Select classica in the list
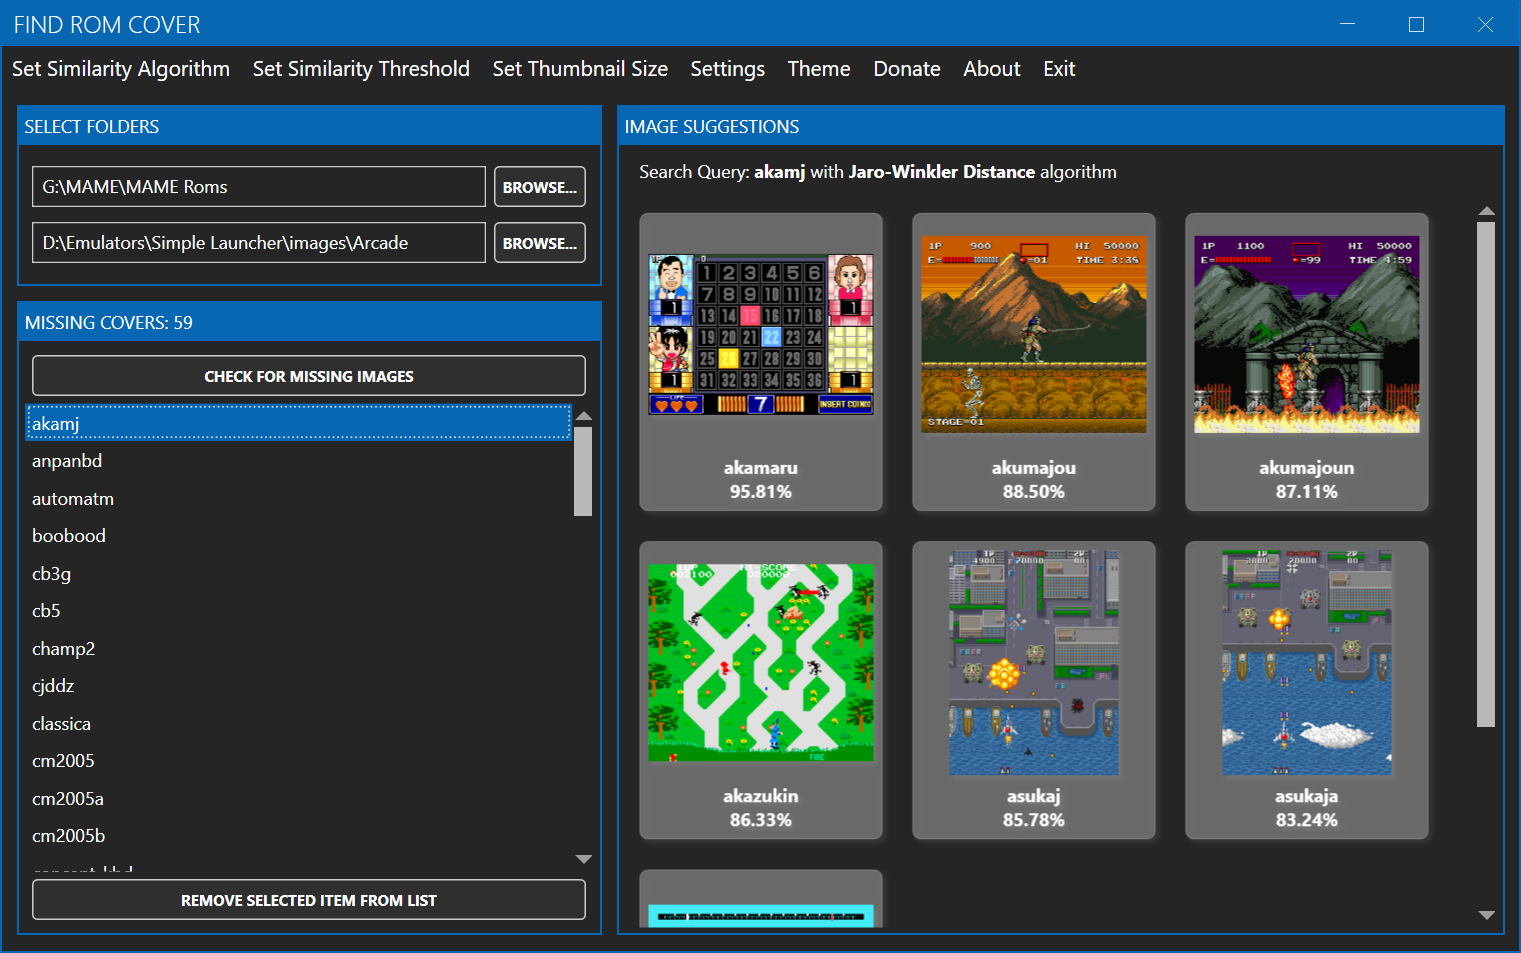1521x953 pixels. [x=299, y=723]
